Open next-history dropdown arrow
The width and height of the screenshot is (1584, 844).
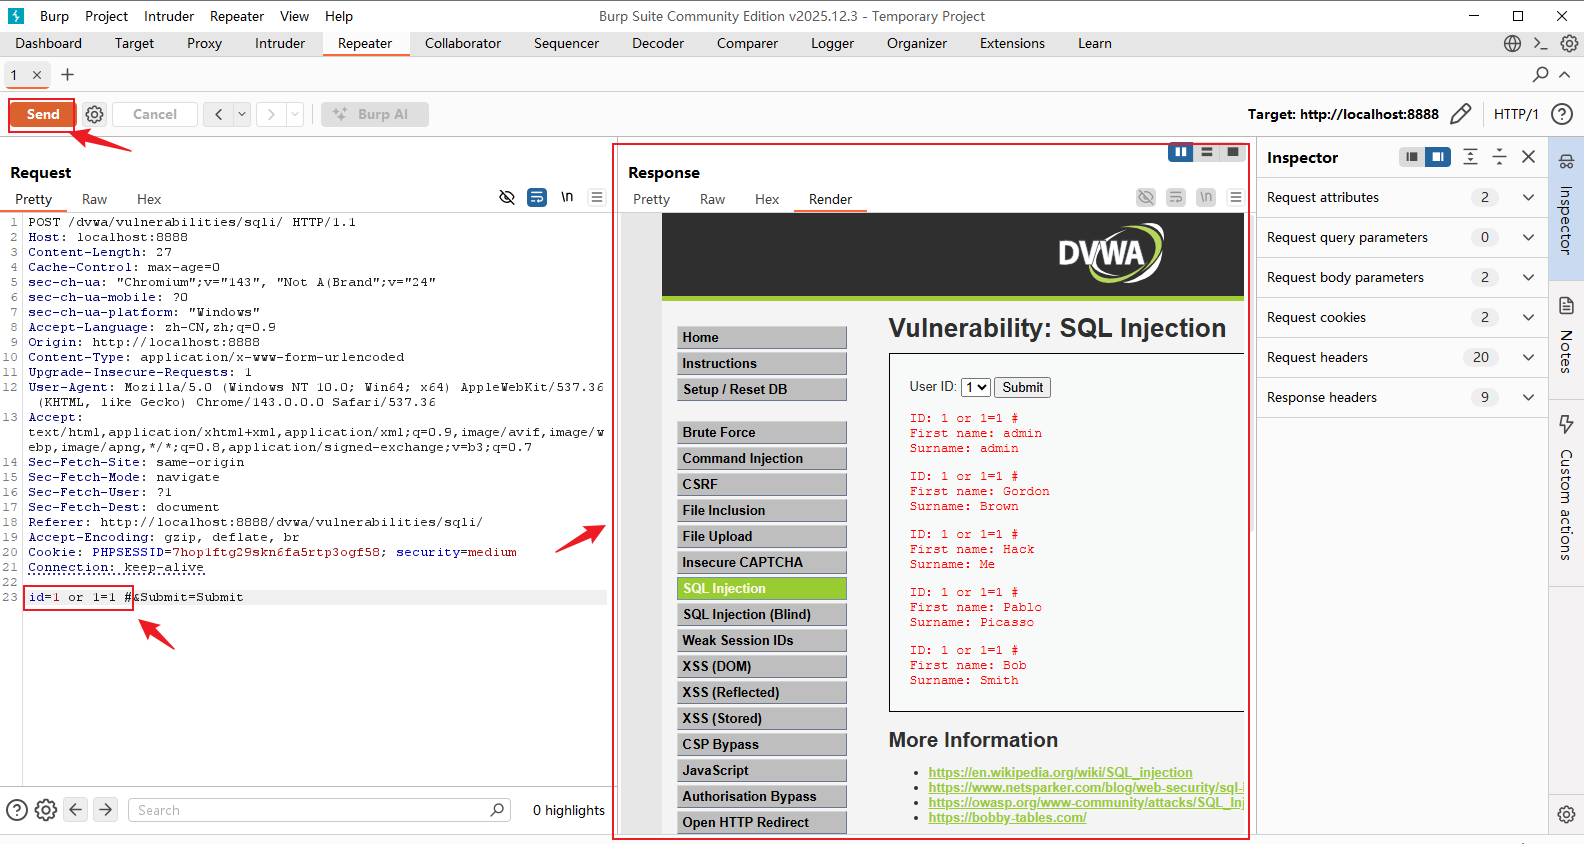click(x=295, y=114)
